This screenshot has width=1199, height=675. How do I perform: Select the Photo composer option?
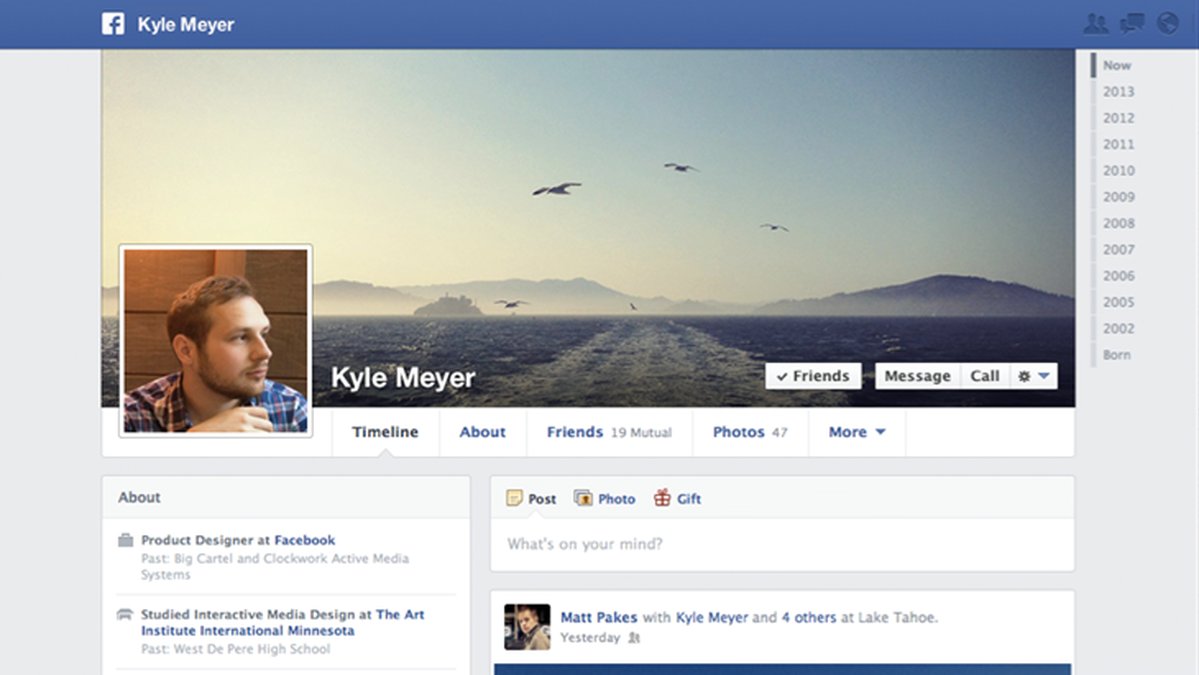(x=605, y=498)
